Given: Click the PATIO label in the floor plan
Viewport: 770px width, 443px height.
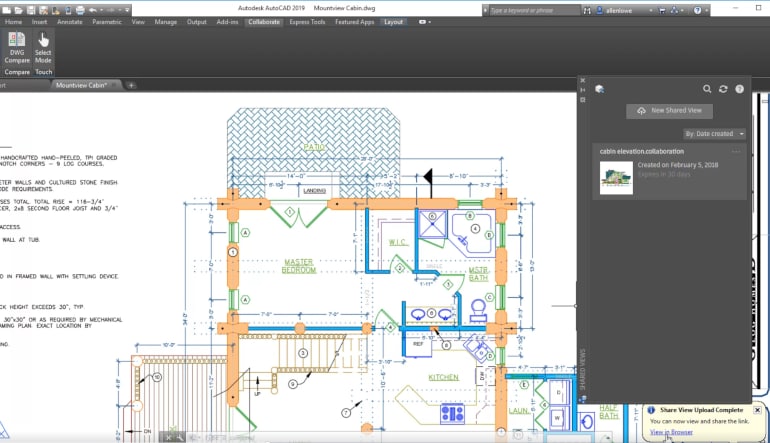Looking at the screenshot, I should 314,147.
